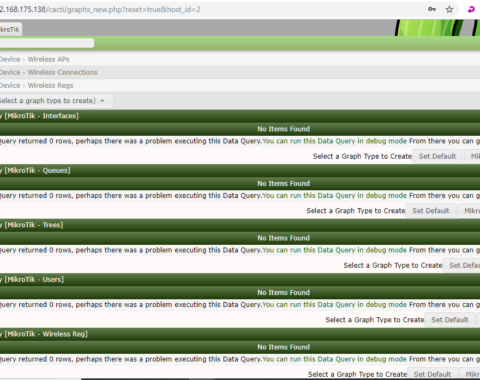
Task: Open the Wireless Reg graph type dropdown
Action: click(x=471, y=374)
